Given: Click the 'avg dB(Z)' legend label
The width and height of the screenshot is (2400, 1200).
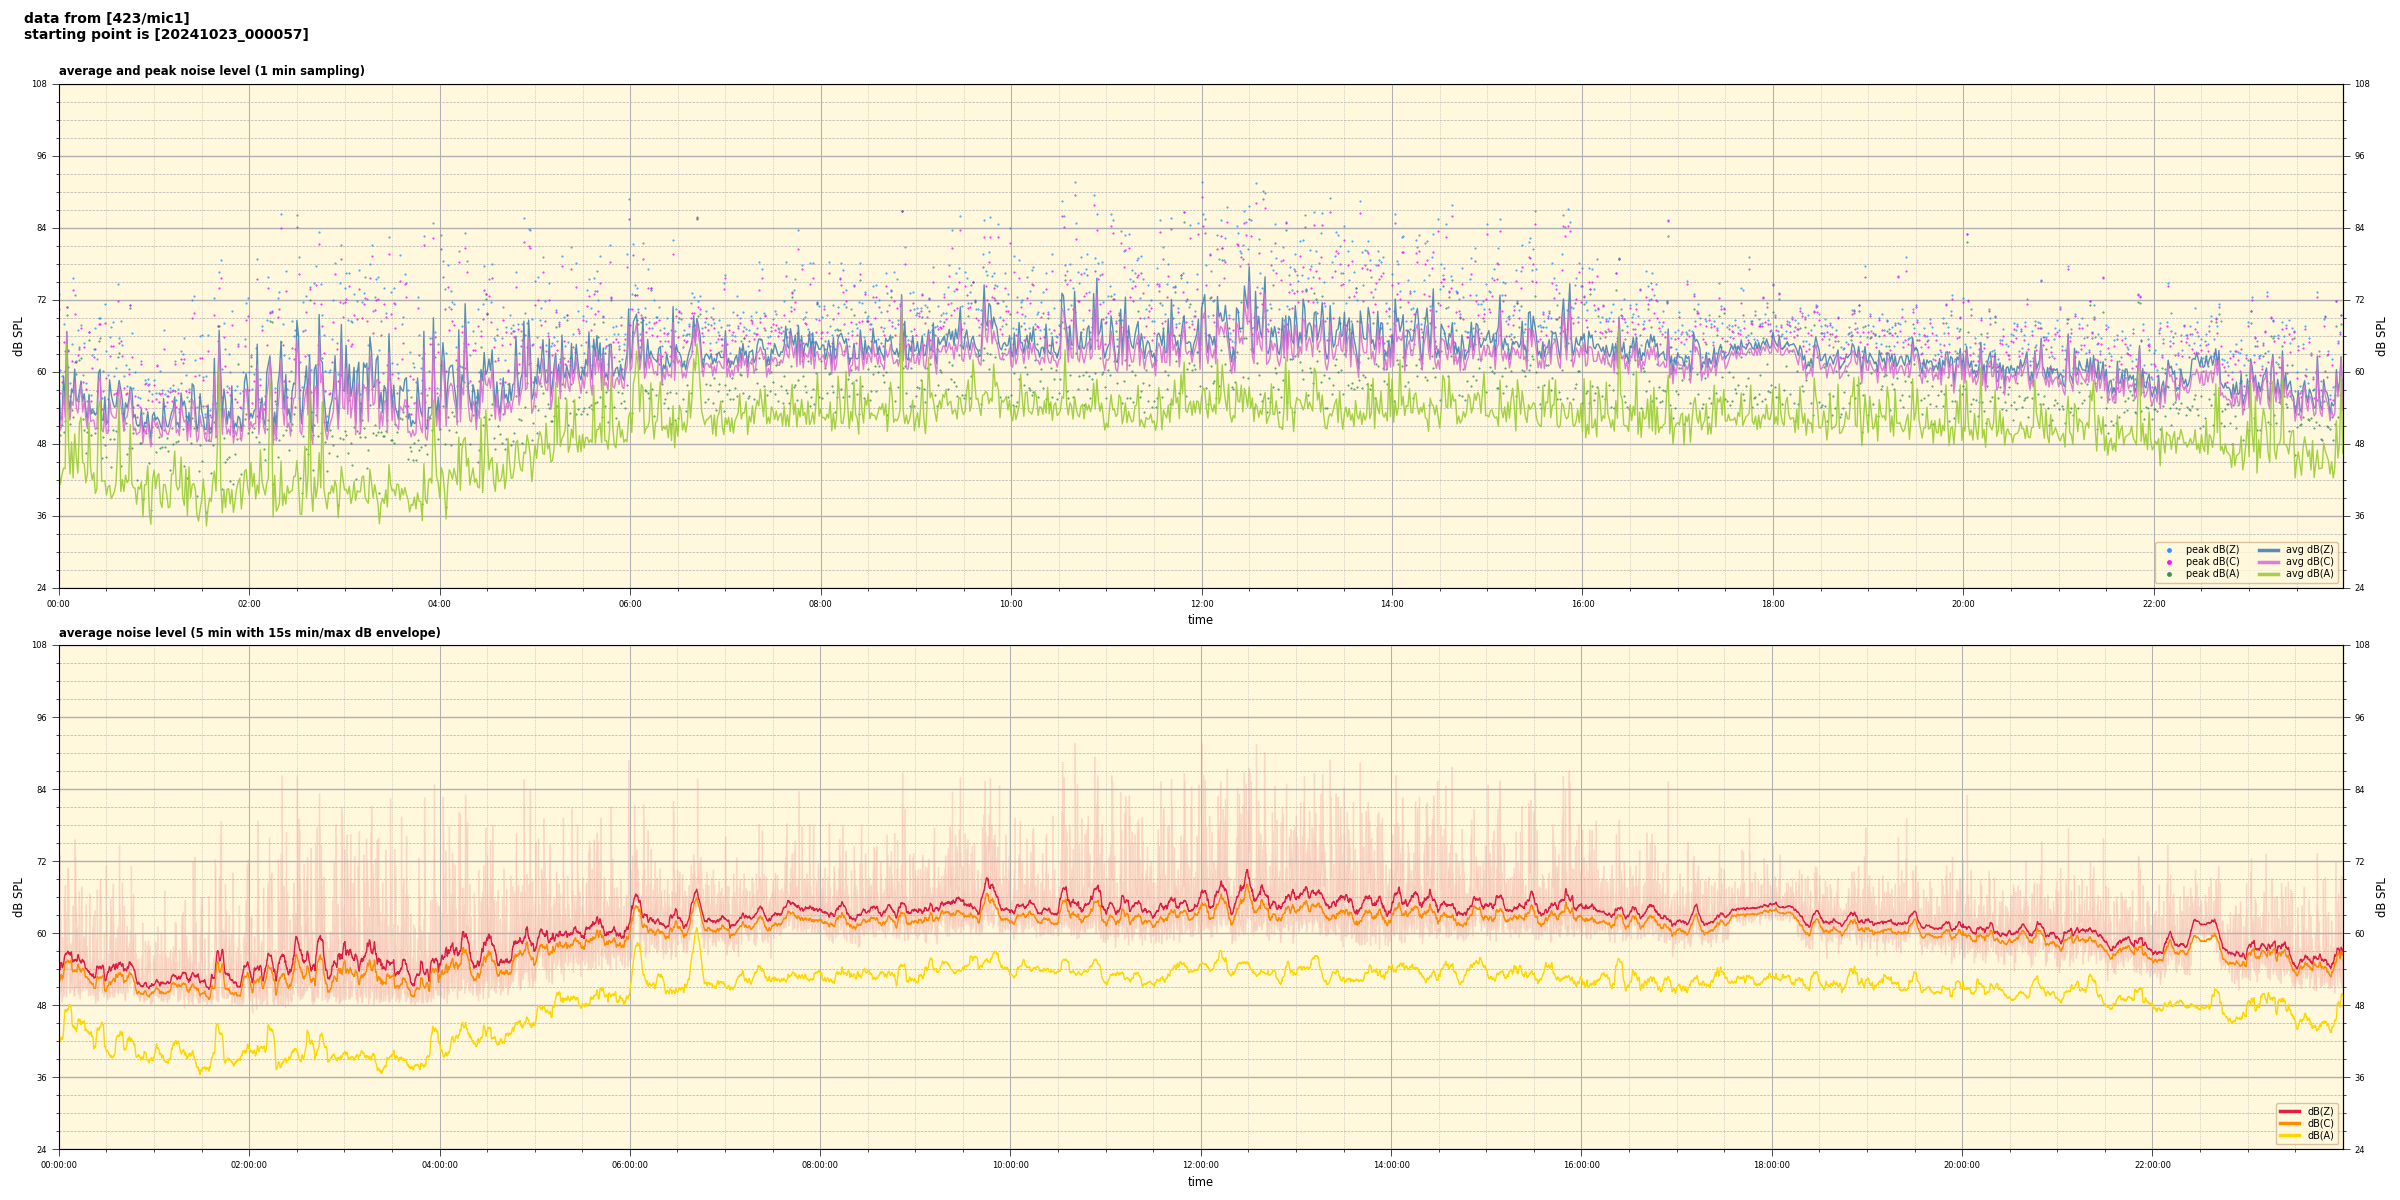Looking at the screenshot, I should [x=2309, y=550].
